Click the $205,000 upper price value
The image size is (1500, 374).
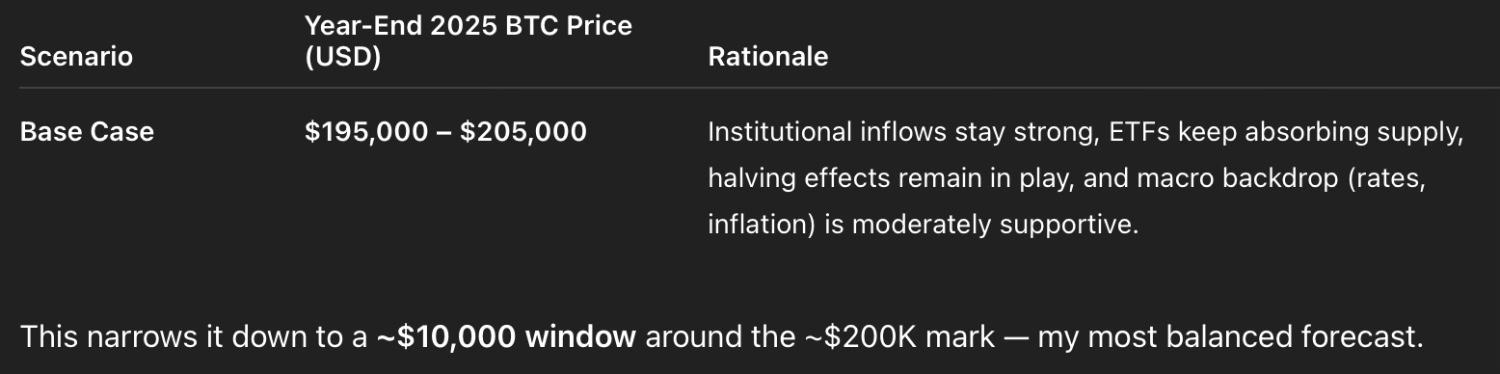[523, 132]
